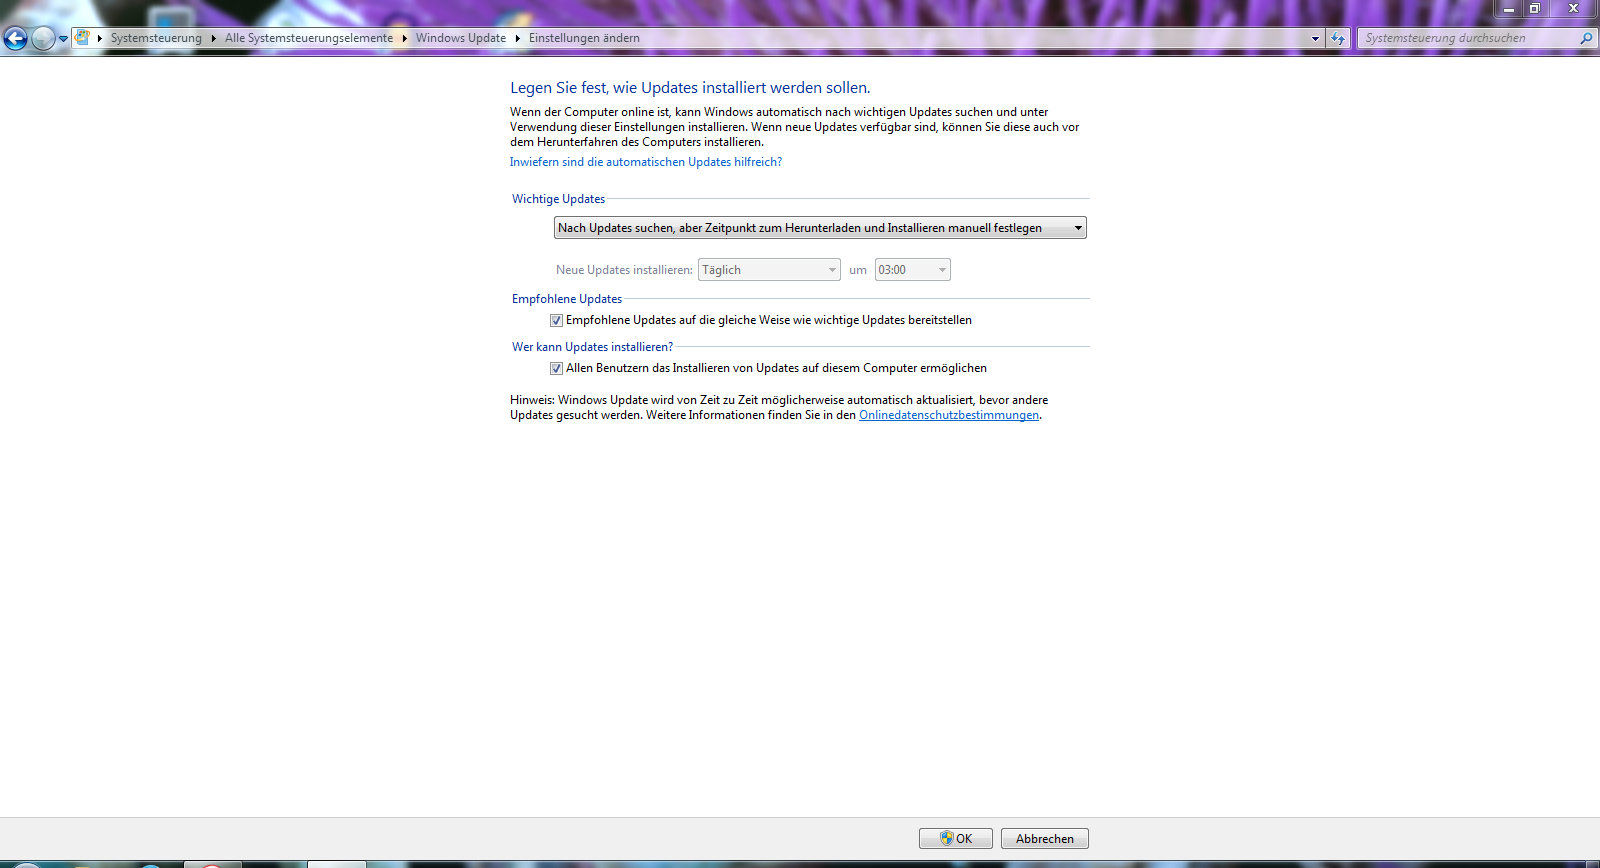The width and height of the screenshot is (1600, 868).
Task: Toggle Allen Benutzern das Installieren checkbox
Action: pyautogui.click(x=556, y=368)
